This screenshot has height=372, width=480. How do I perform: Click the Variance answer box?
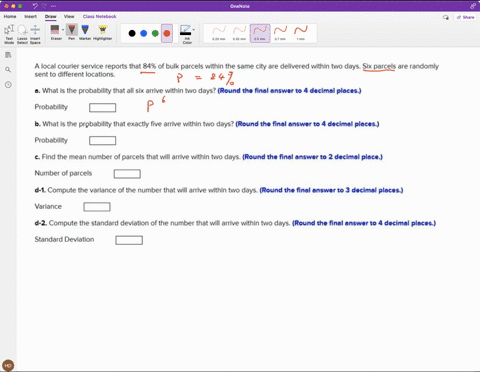coord(97,207)
